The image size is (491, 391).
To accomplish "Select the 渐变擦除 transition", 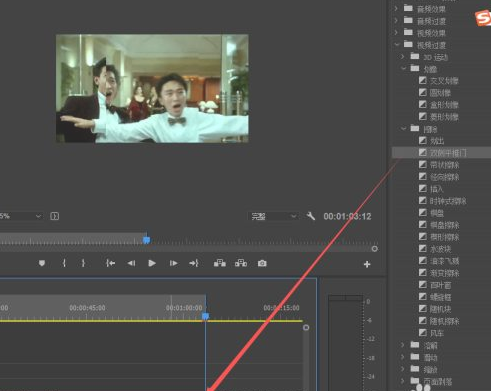I will (x=444, y=273).
